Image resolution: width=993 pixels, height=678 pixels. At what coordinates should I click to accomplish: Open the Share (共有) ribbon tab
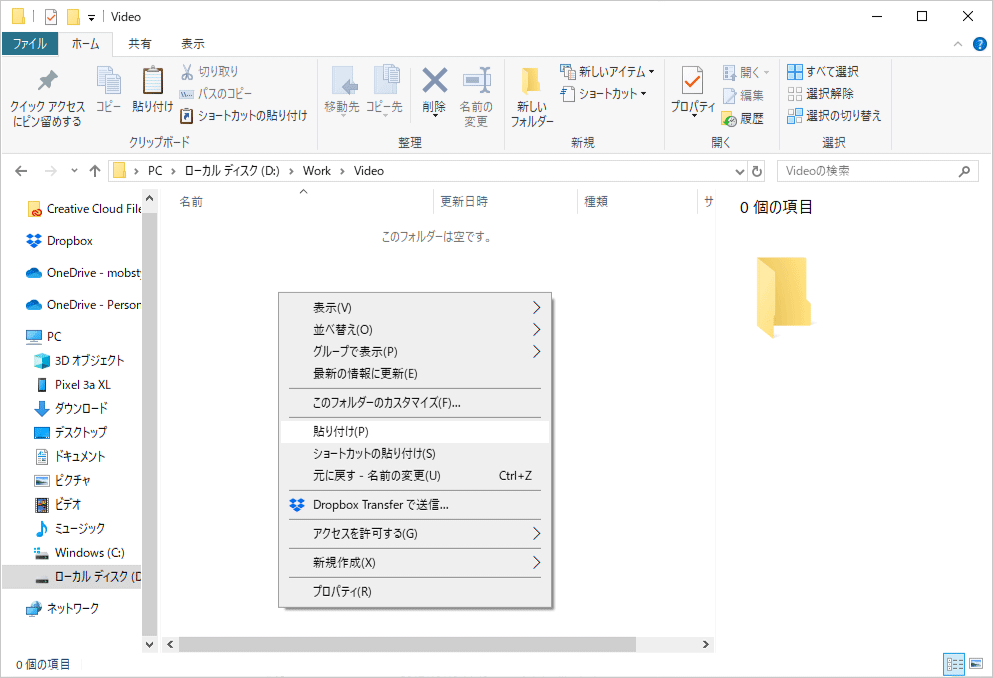(140, 44)
